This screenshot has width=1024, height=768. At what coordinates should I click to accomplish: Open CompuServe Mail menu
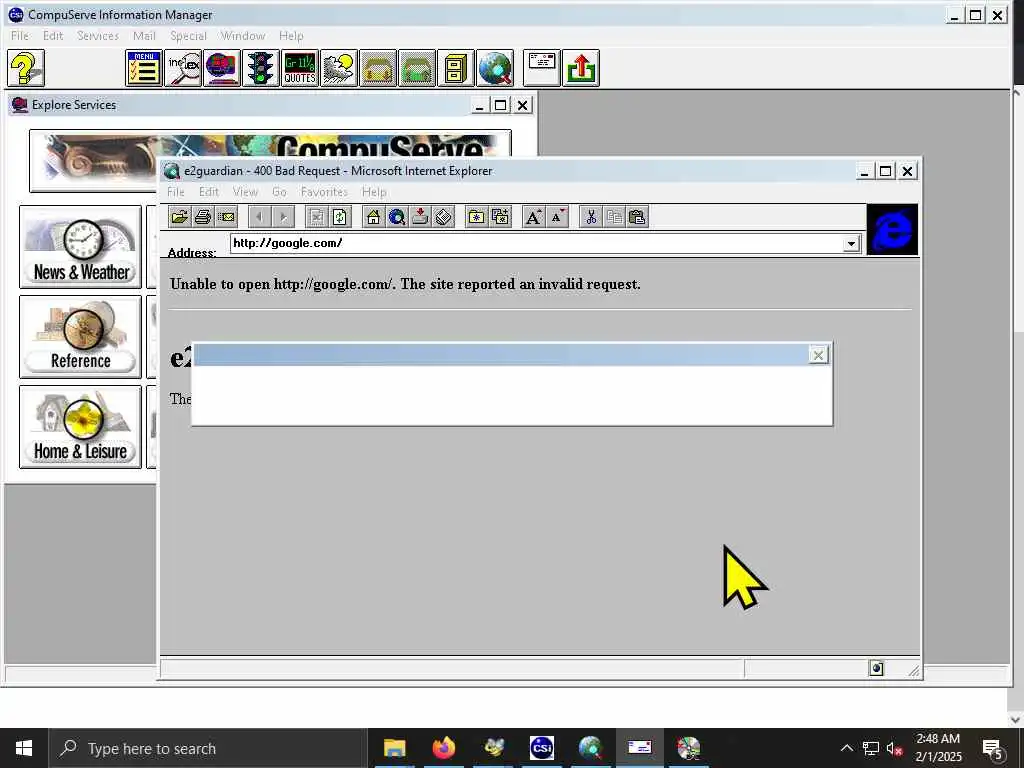144,36
